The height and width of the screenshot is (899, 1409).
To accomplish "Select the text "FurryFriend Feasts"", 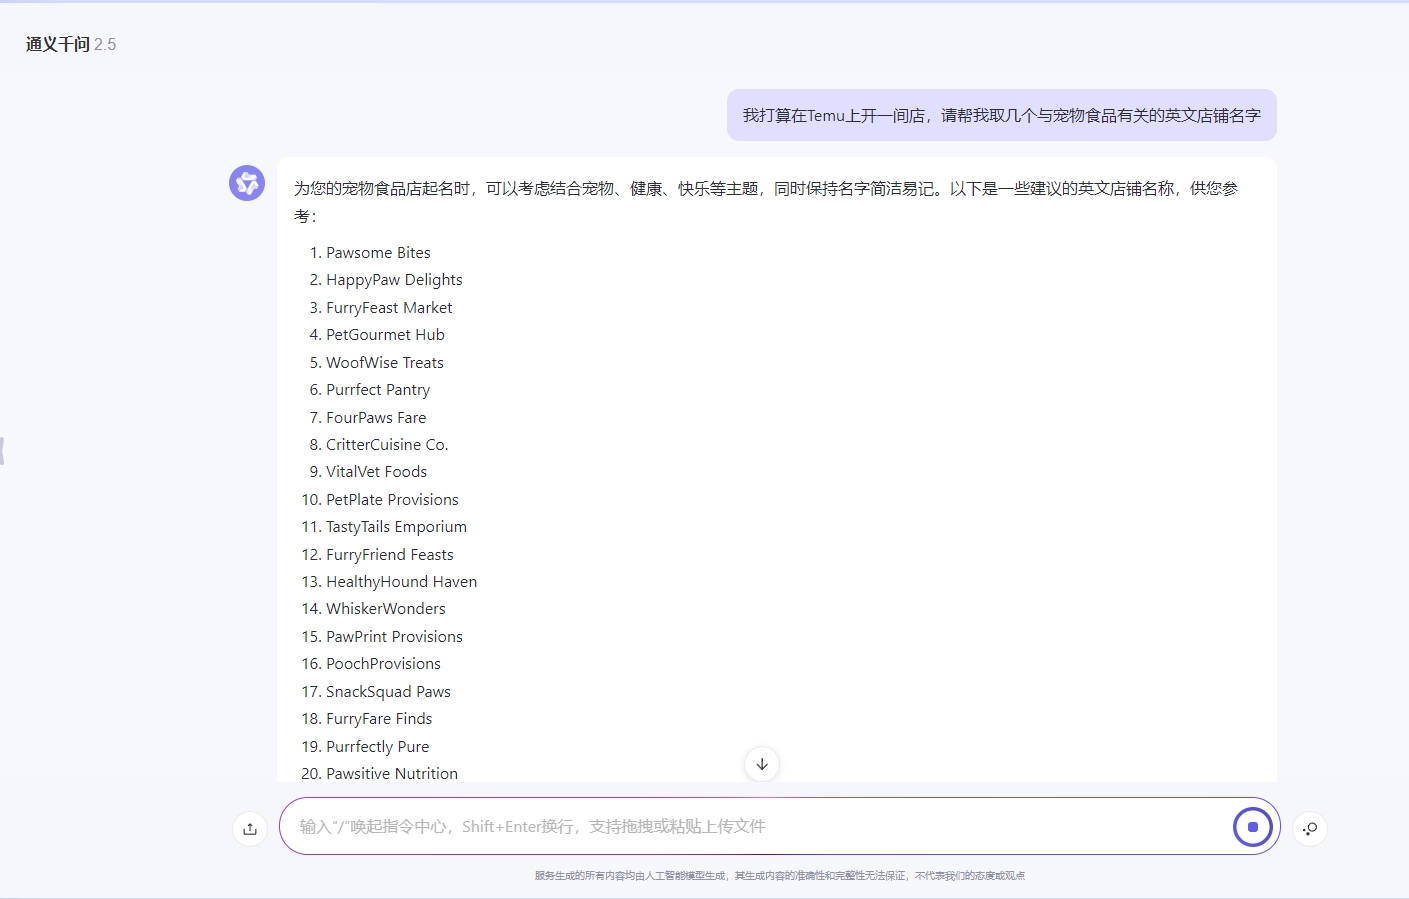I will (x=390, y=555).
